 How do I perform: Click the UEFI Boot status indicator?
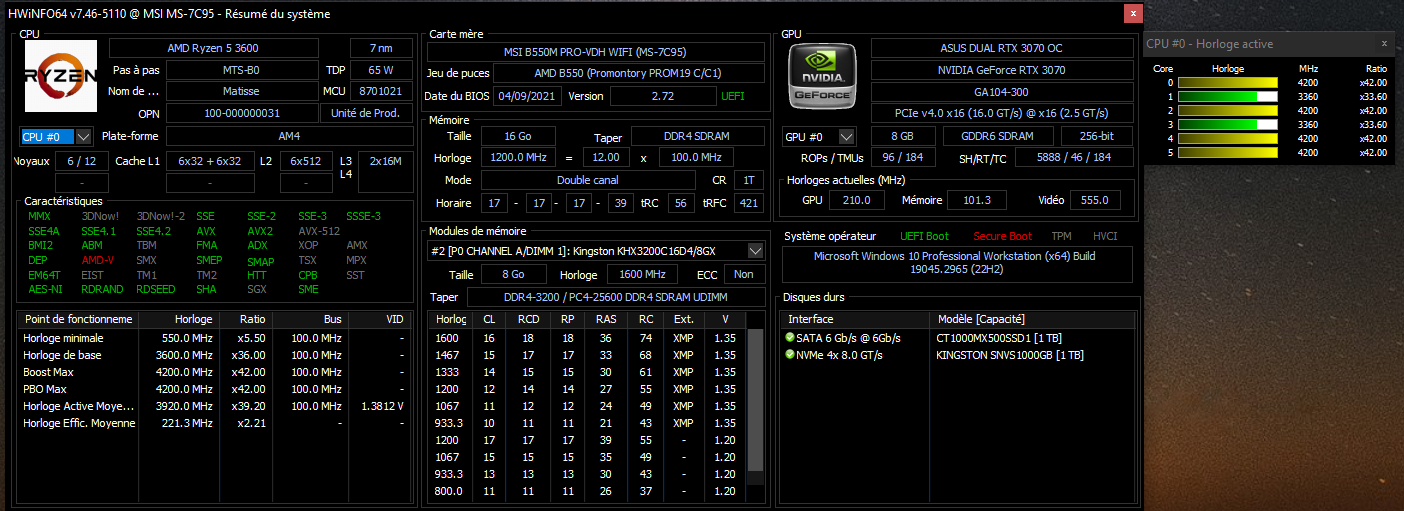click(x=925, y=236)
